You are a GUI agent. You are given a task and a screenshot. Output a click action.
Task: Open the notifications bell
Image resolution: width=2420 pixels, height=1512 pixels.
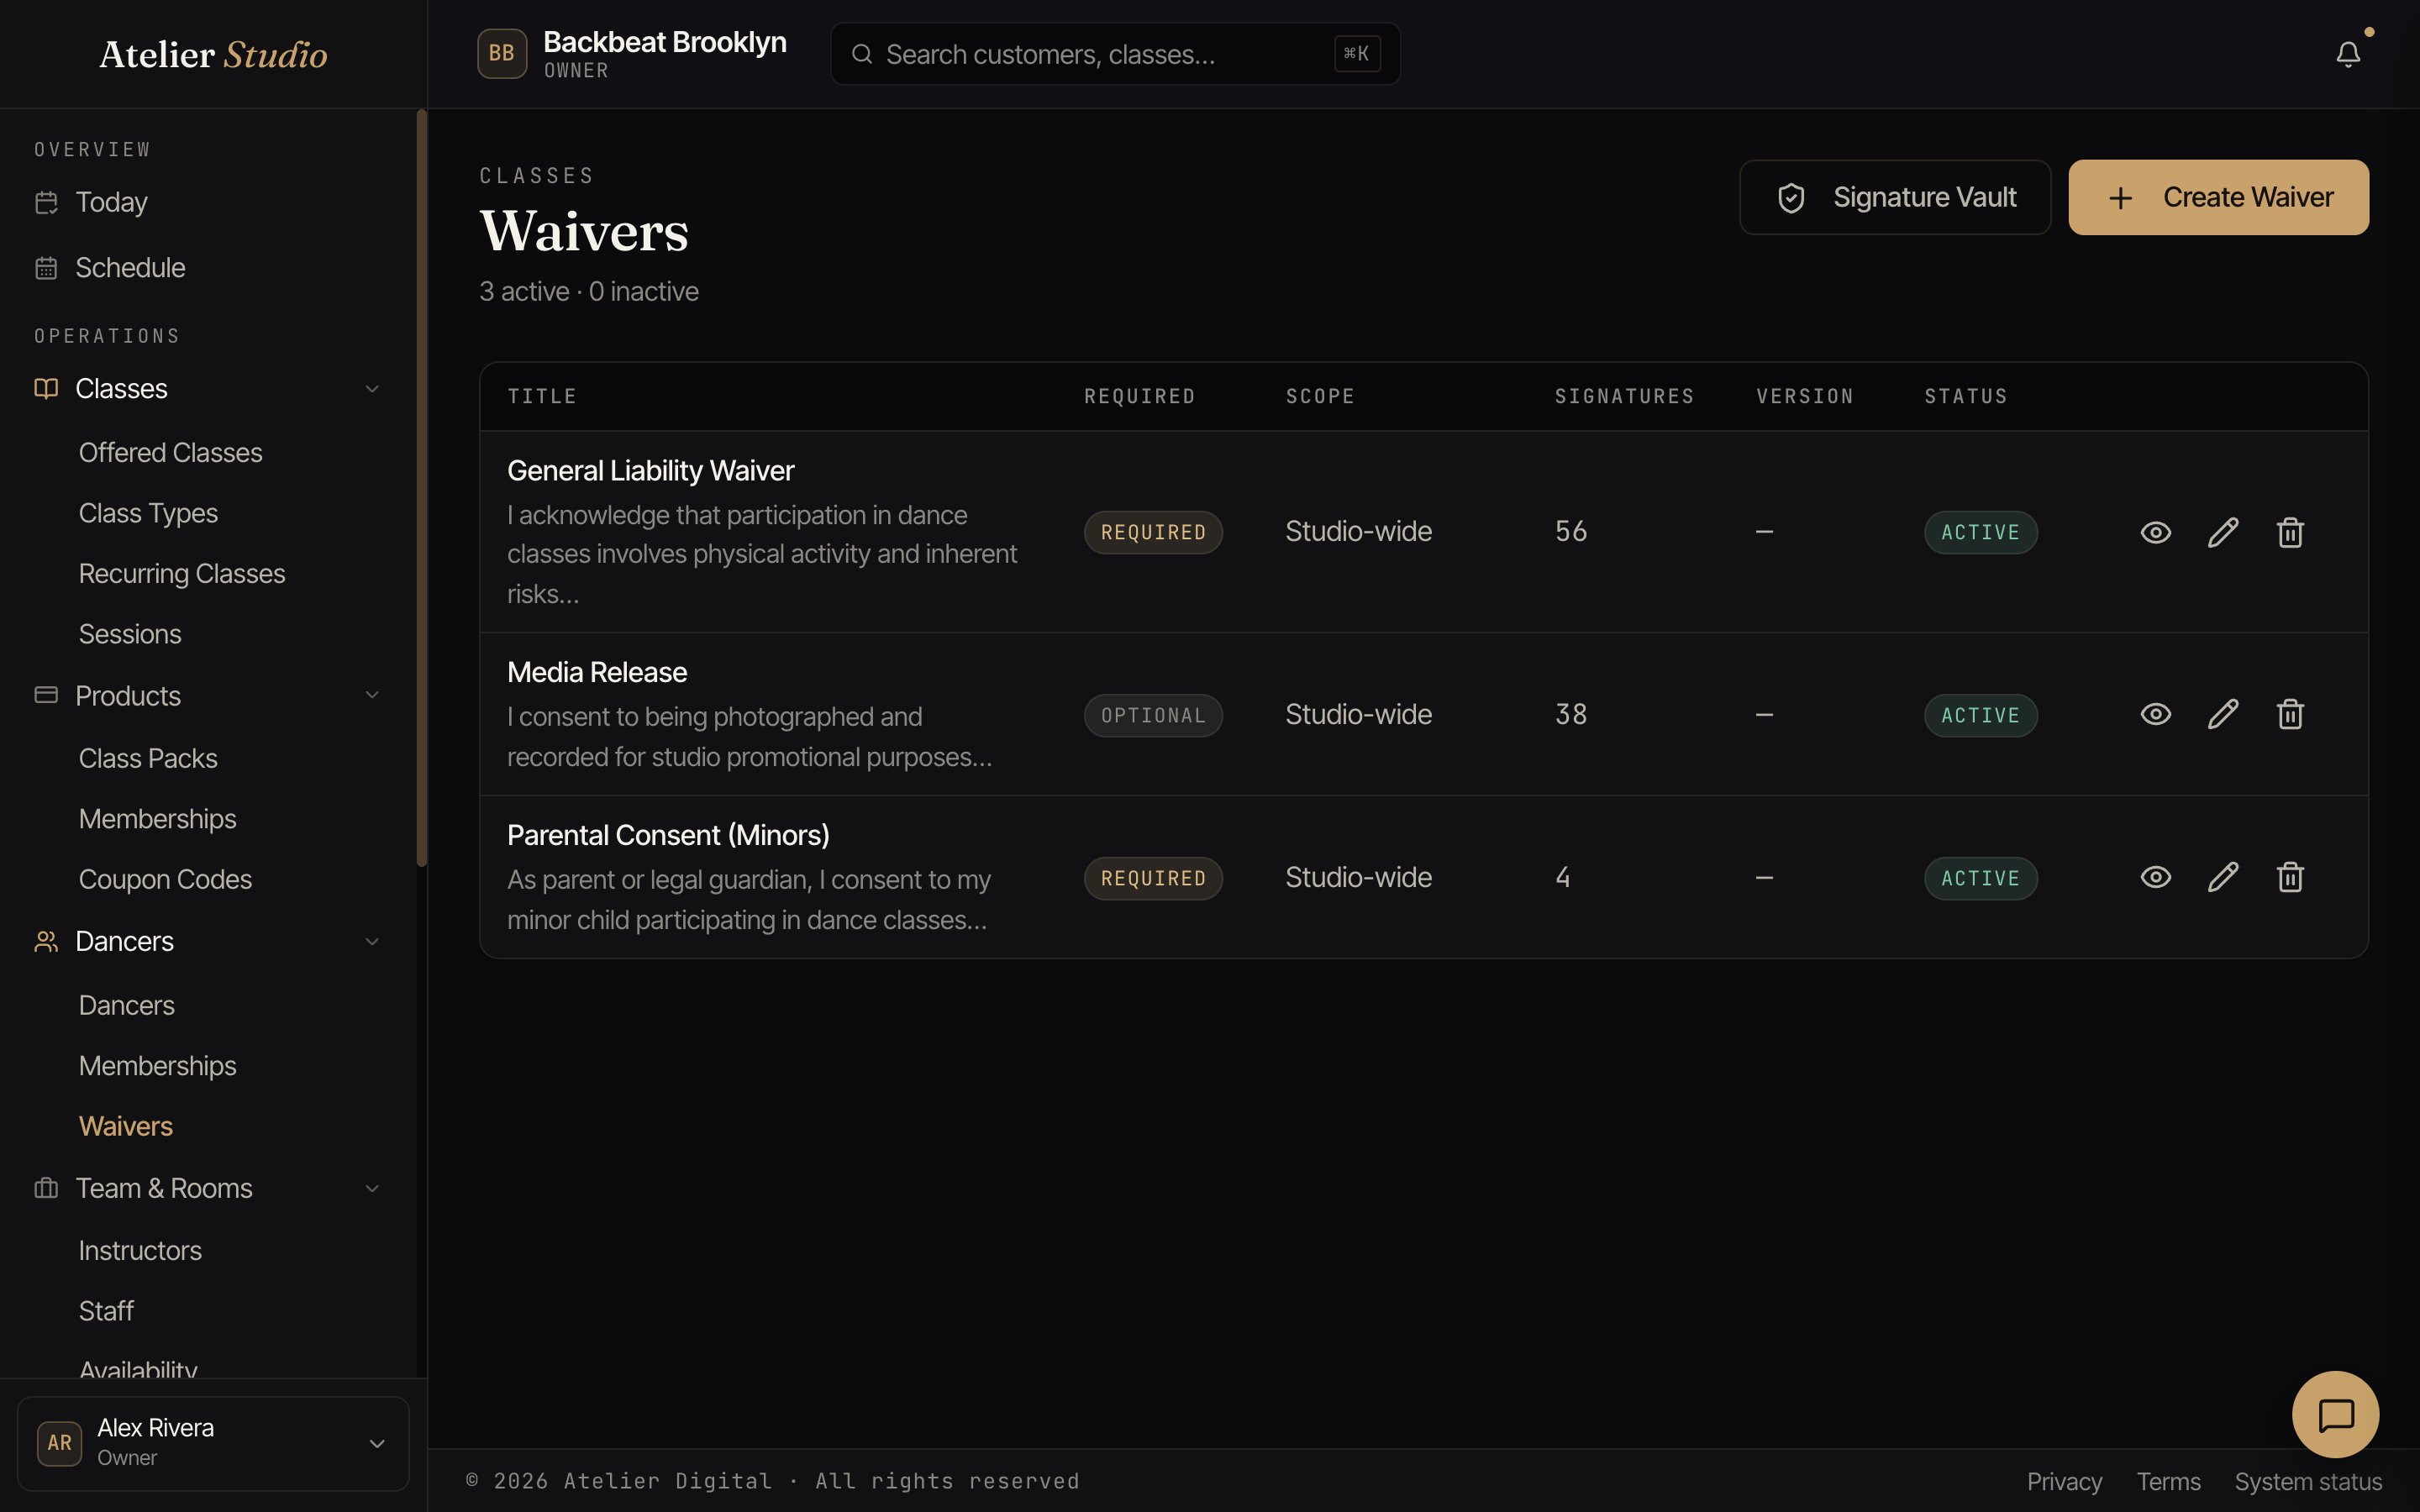point(2347,54)
